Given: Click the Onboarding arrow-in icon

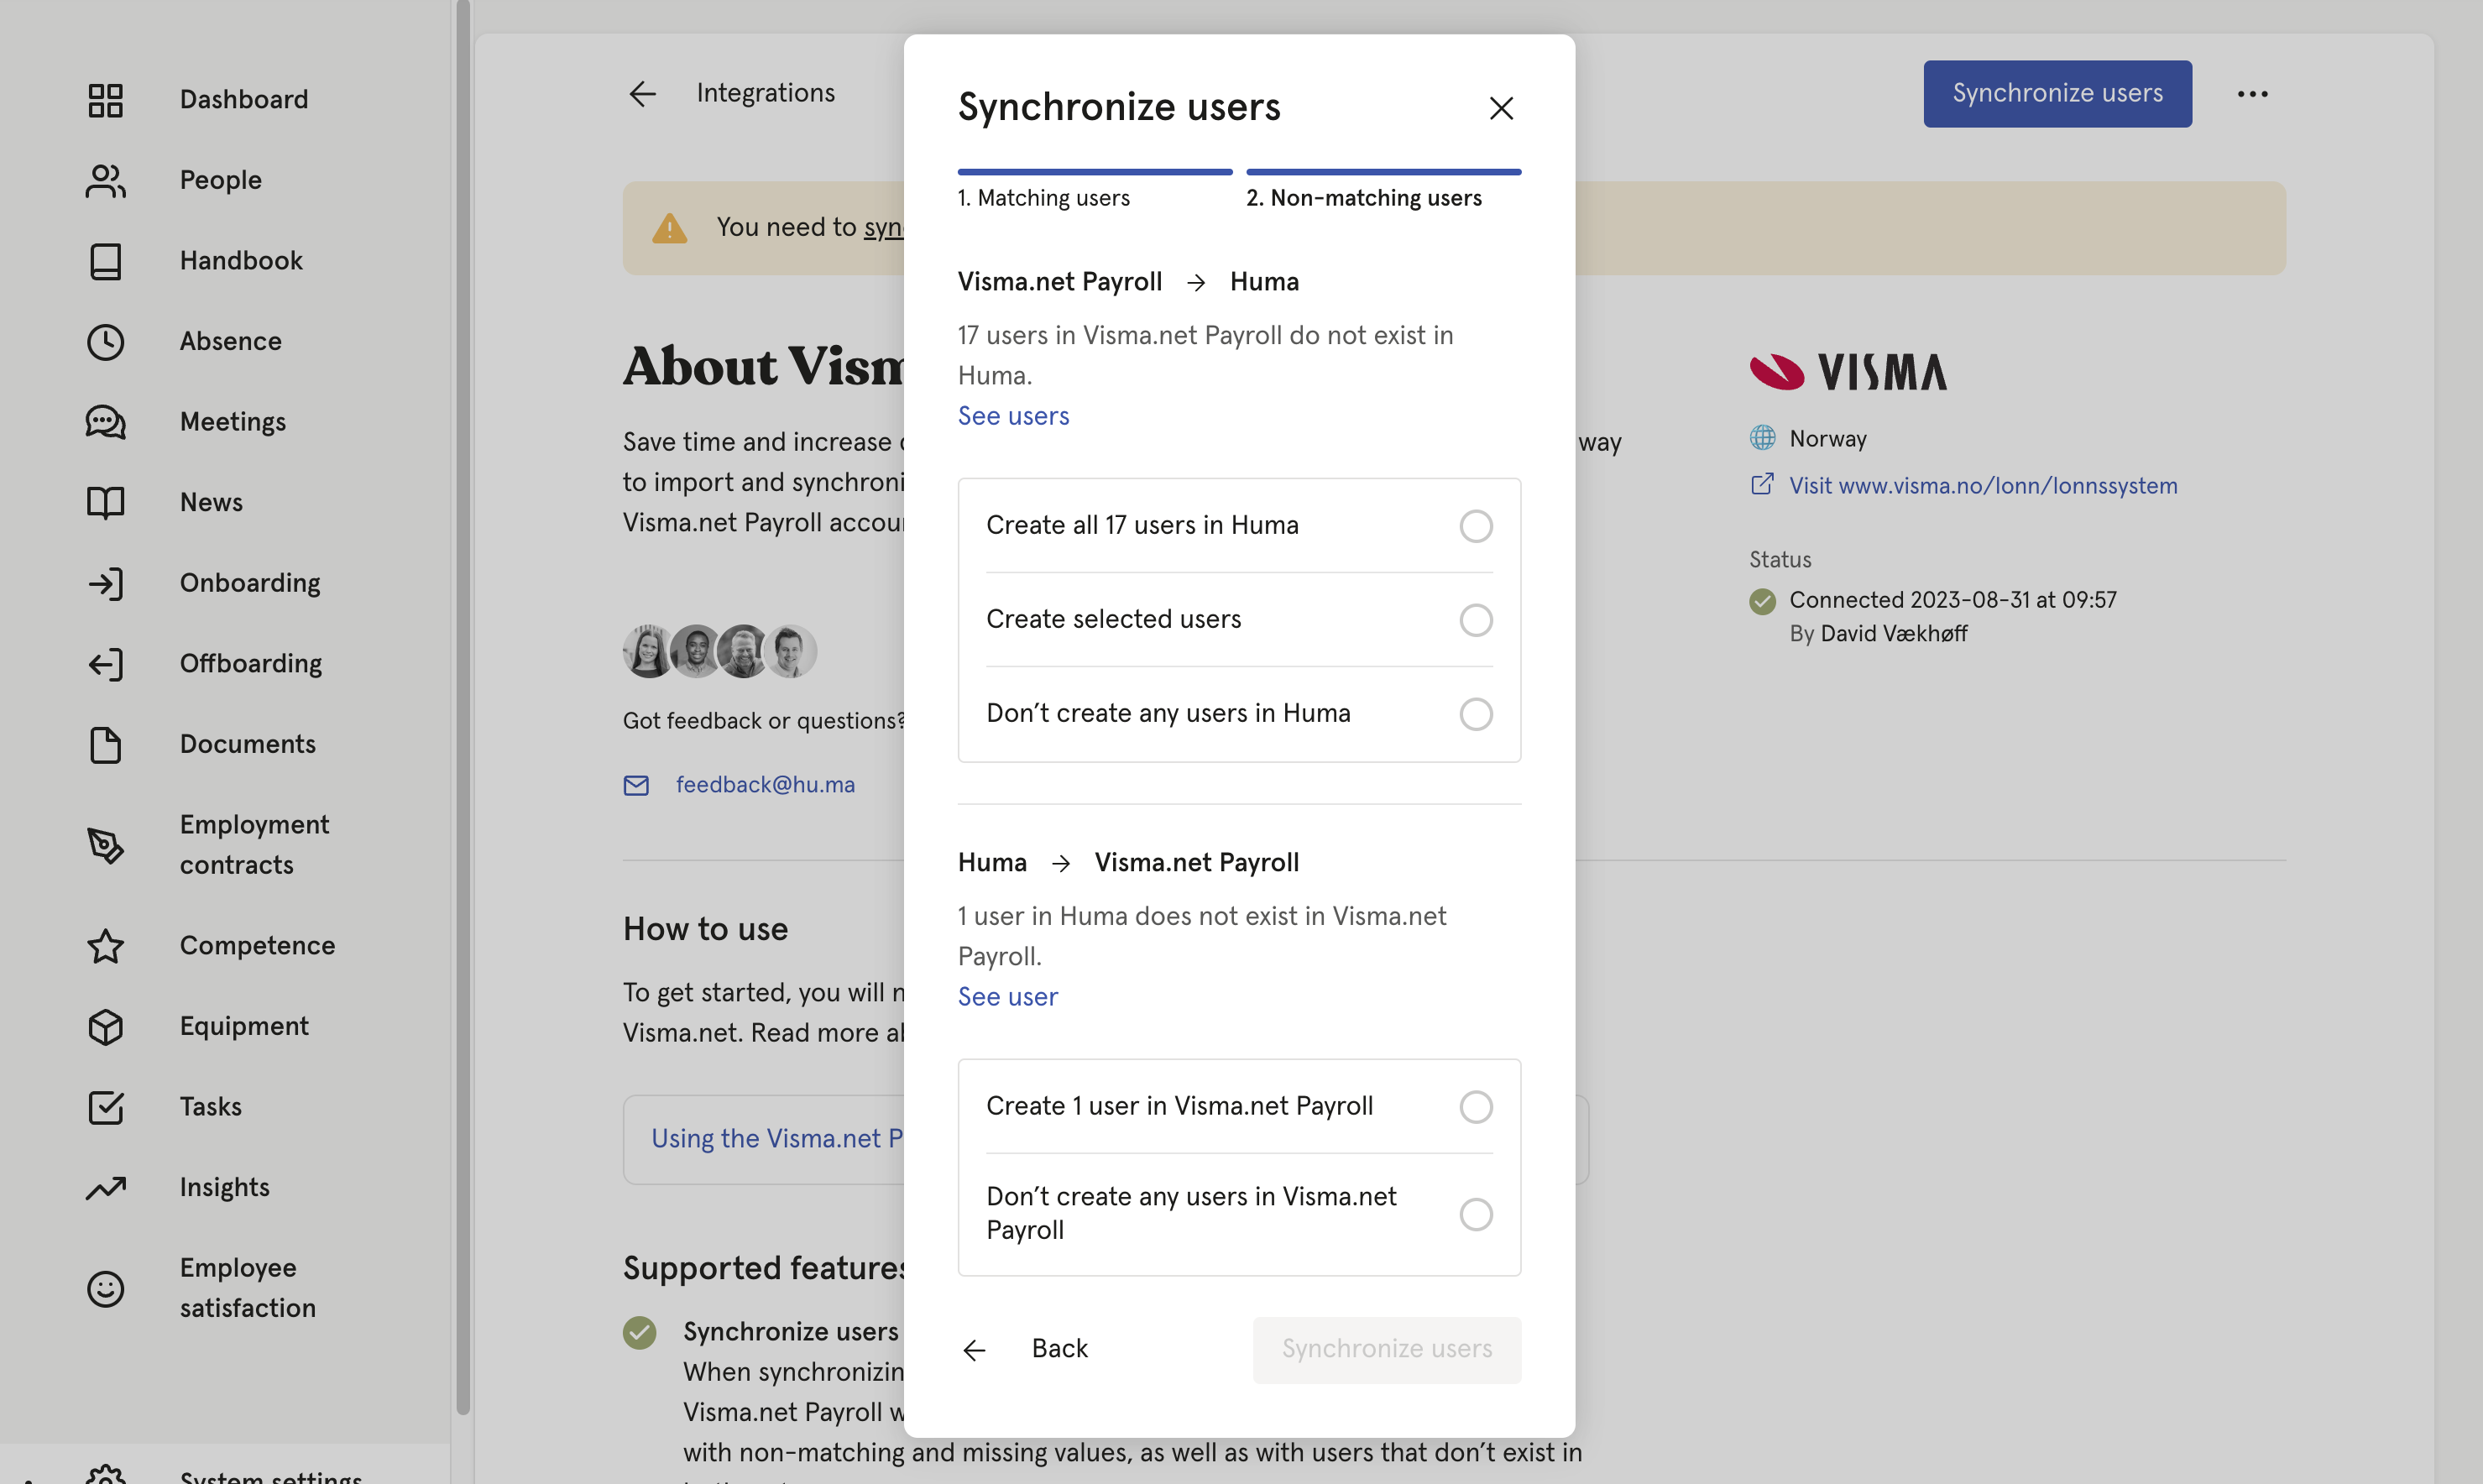Looking at the screenshot, I should [105, 584].
